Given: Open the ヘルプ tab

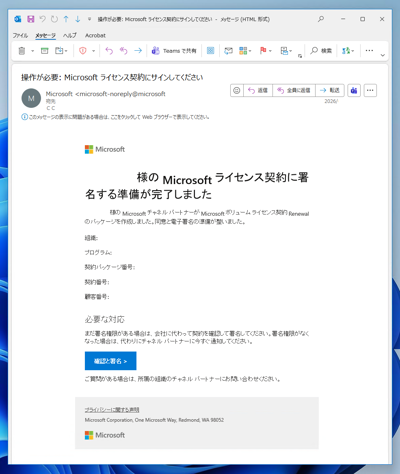Looking at the screenshot, I should coord(70,35).
